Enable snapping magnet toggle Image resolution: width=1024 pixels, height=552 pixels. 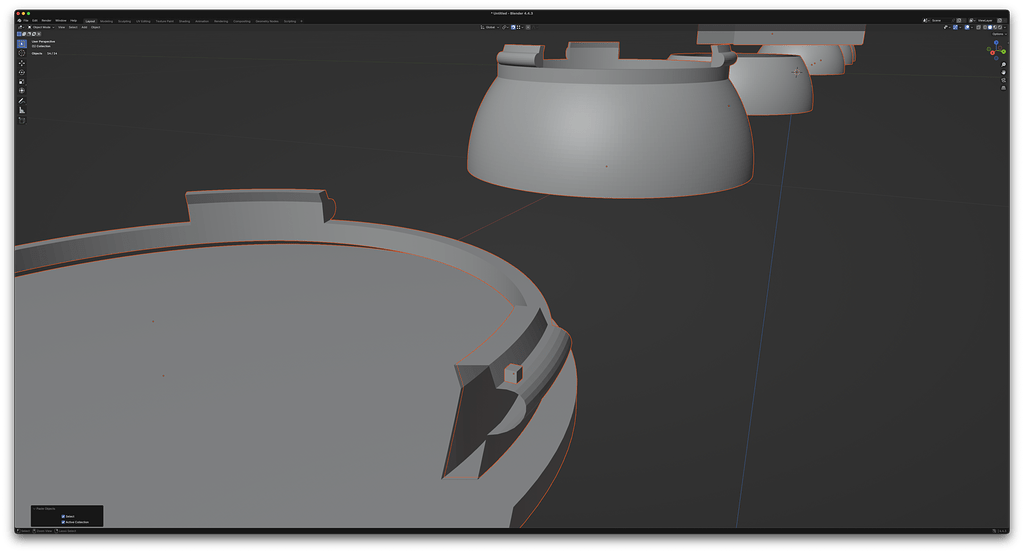[513, 27]
